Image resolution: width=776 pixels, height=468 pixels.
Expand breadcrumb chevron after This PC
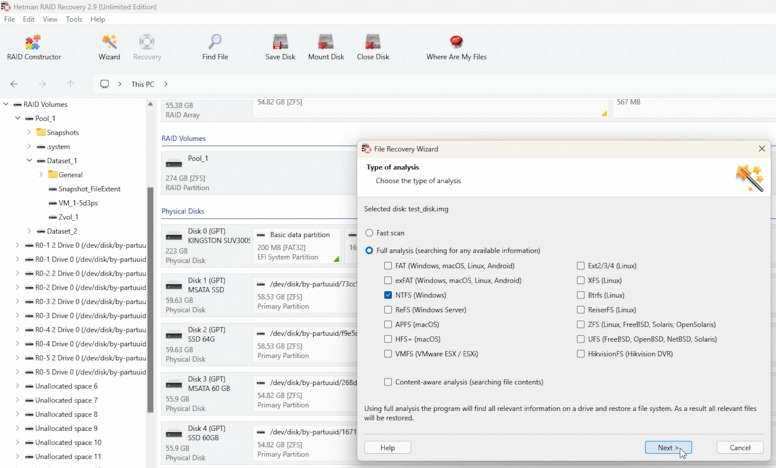[166, 84]
